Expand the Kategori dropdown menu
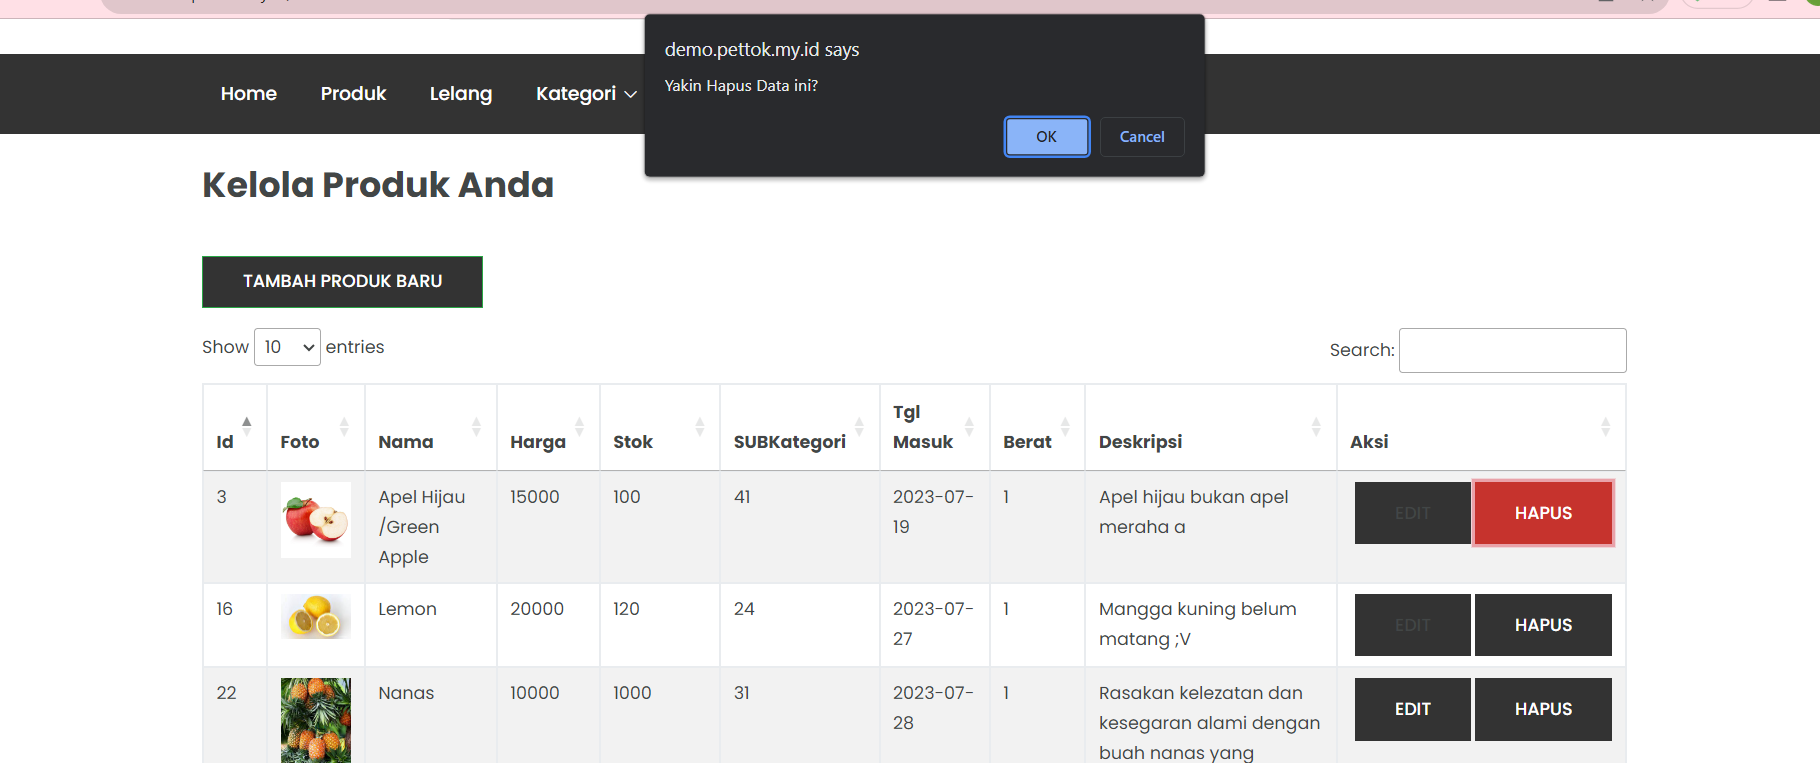The height and width of the screenshot is (763, 1820). (x=585, y=94)
